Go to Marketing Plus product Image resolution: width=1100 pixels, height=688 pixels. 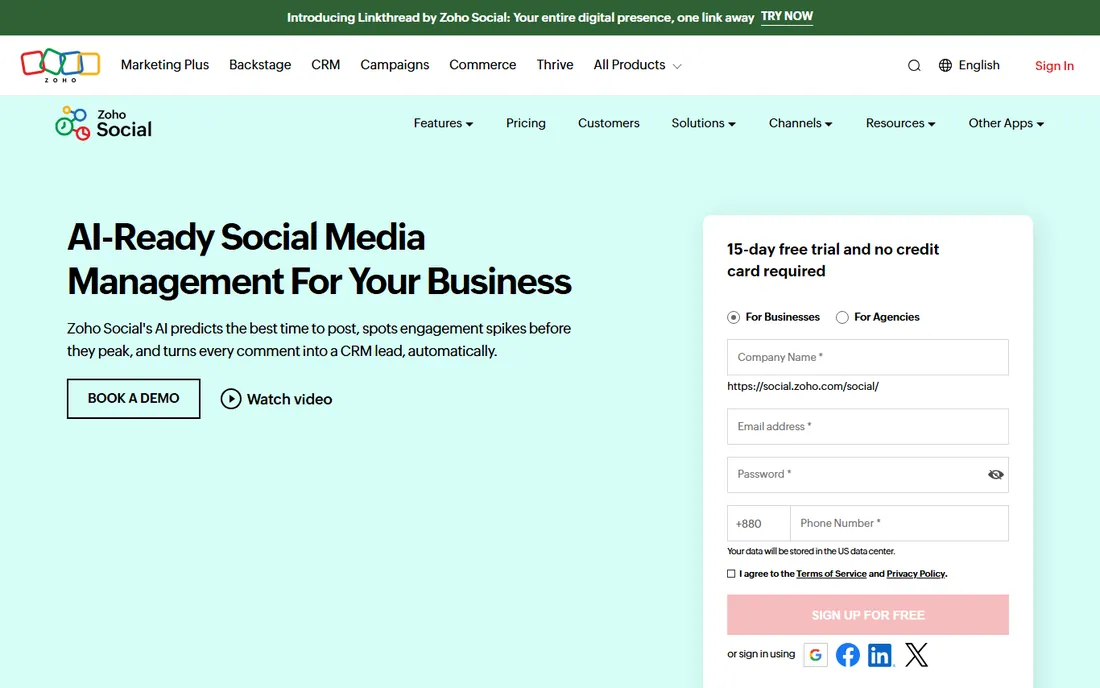coord(165,65)
